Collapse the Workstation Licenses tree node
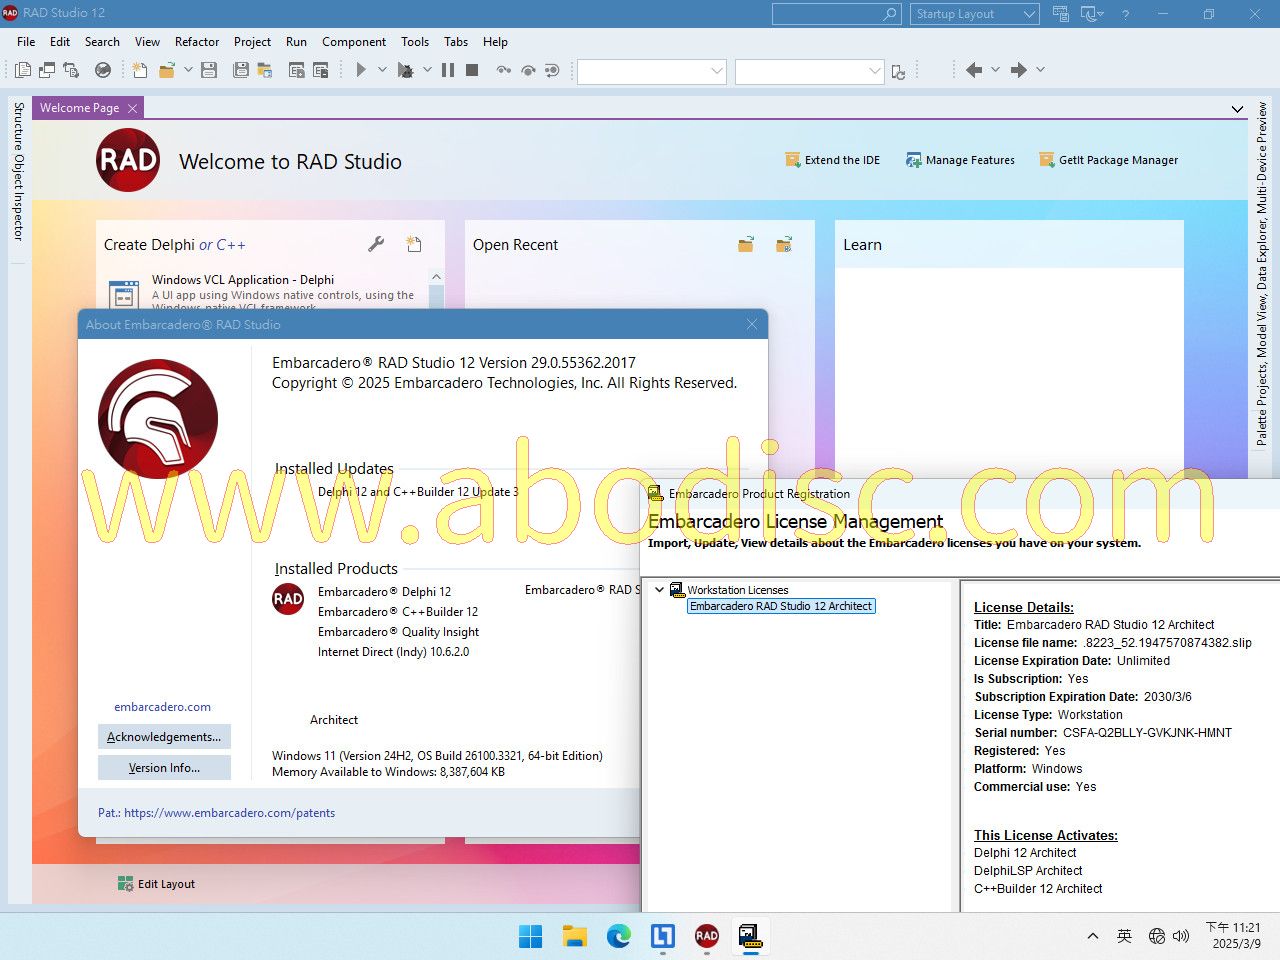1280x960 pixels. pos(659,590)
